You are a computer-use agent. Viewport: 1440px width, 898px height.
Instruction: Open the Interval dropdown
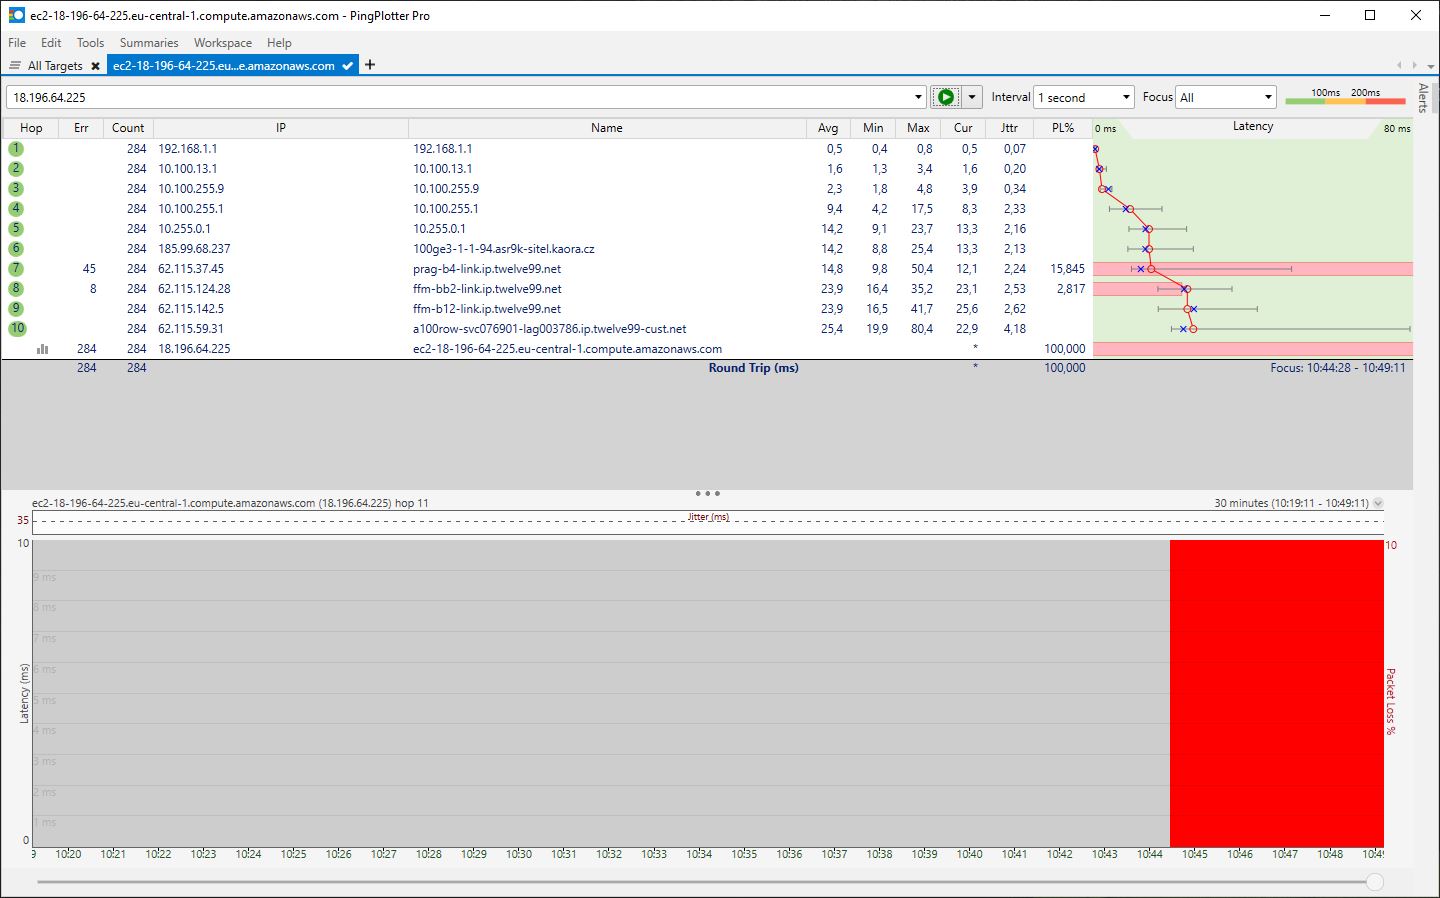coord(1083,97)
